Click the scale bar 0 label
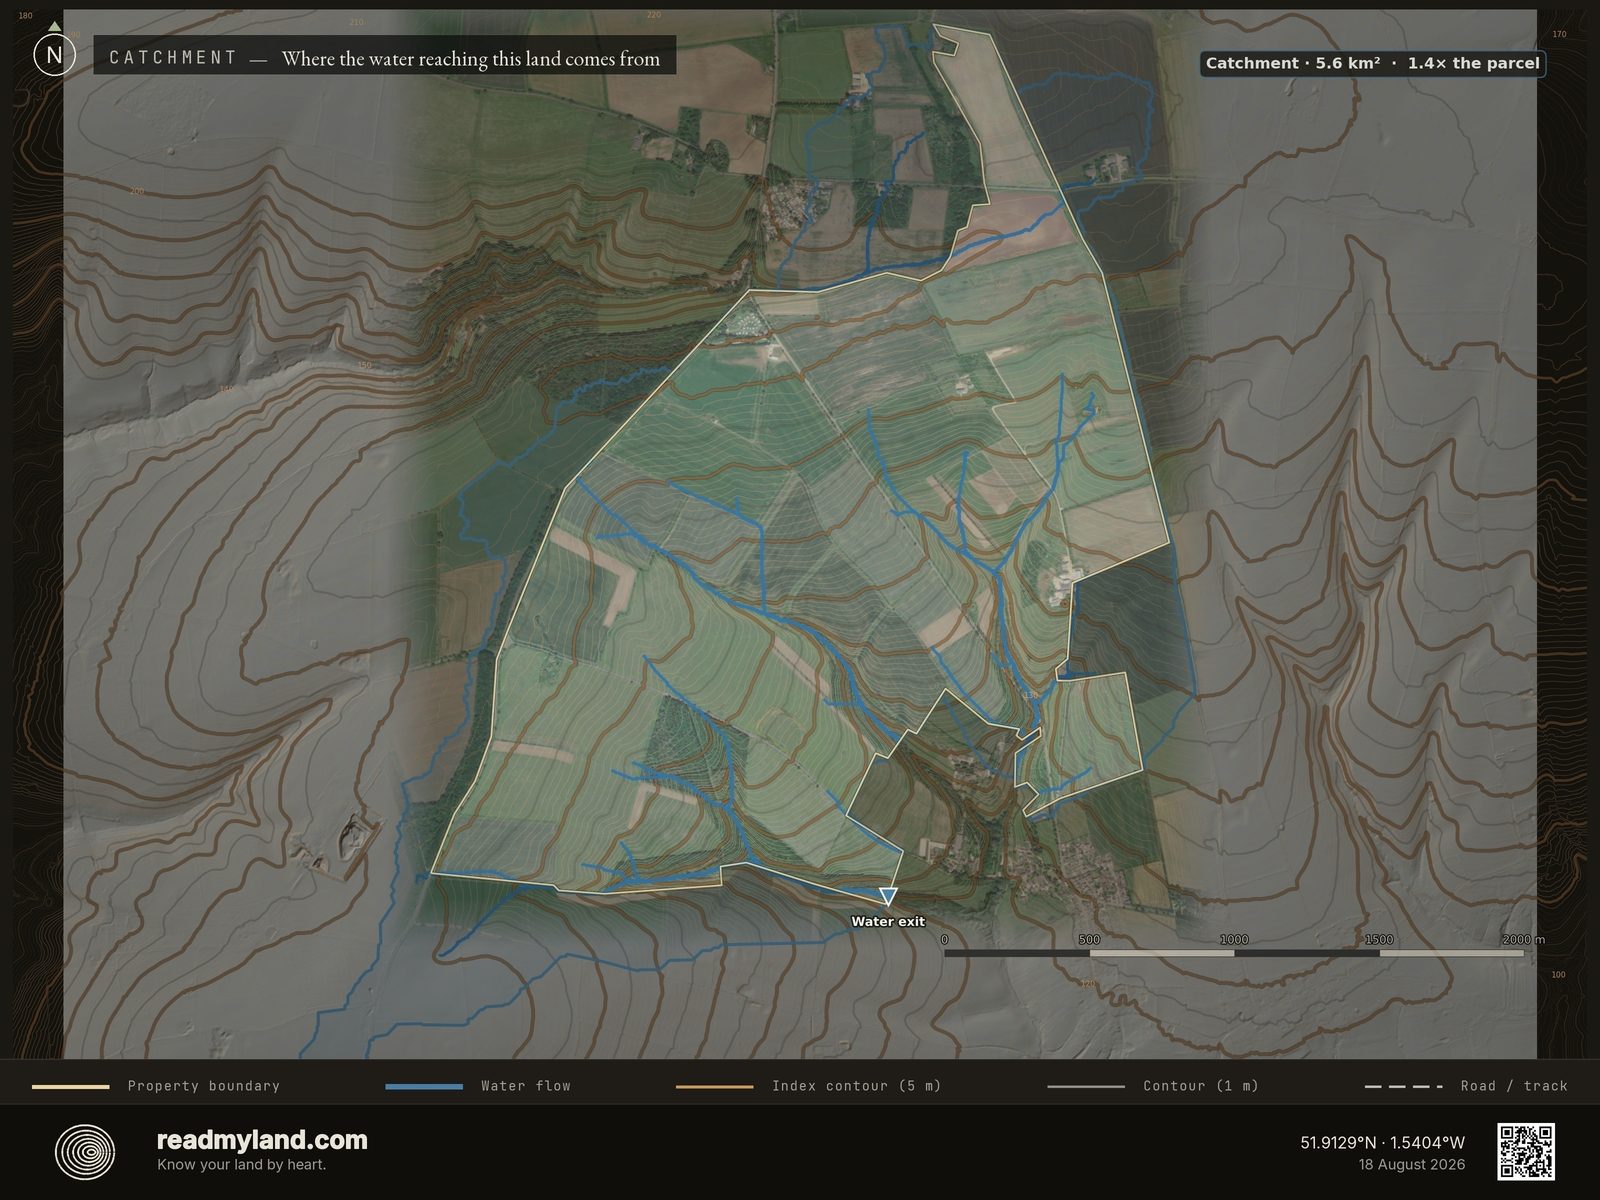1600x1200 pixels. pos(944,940)
